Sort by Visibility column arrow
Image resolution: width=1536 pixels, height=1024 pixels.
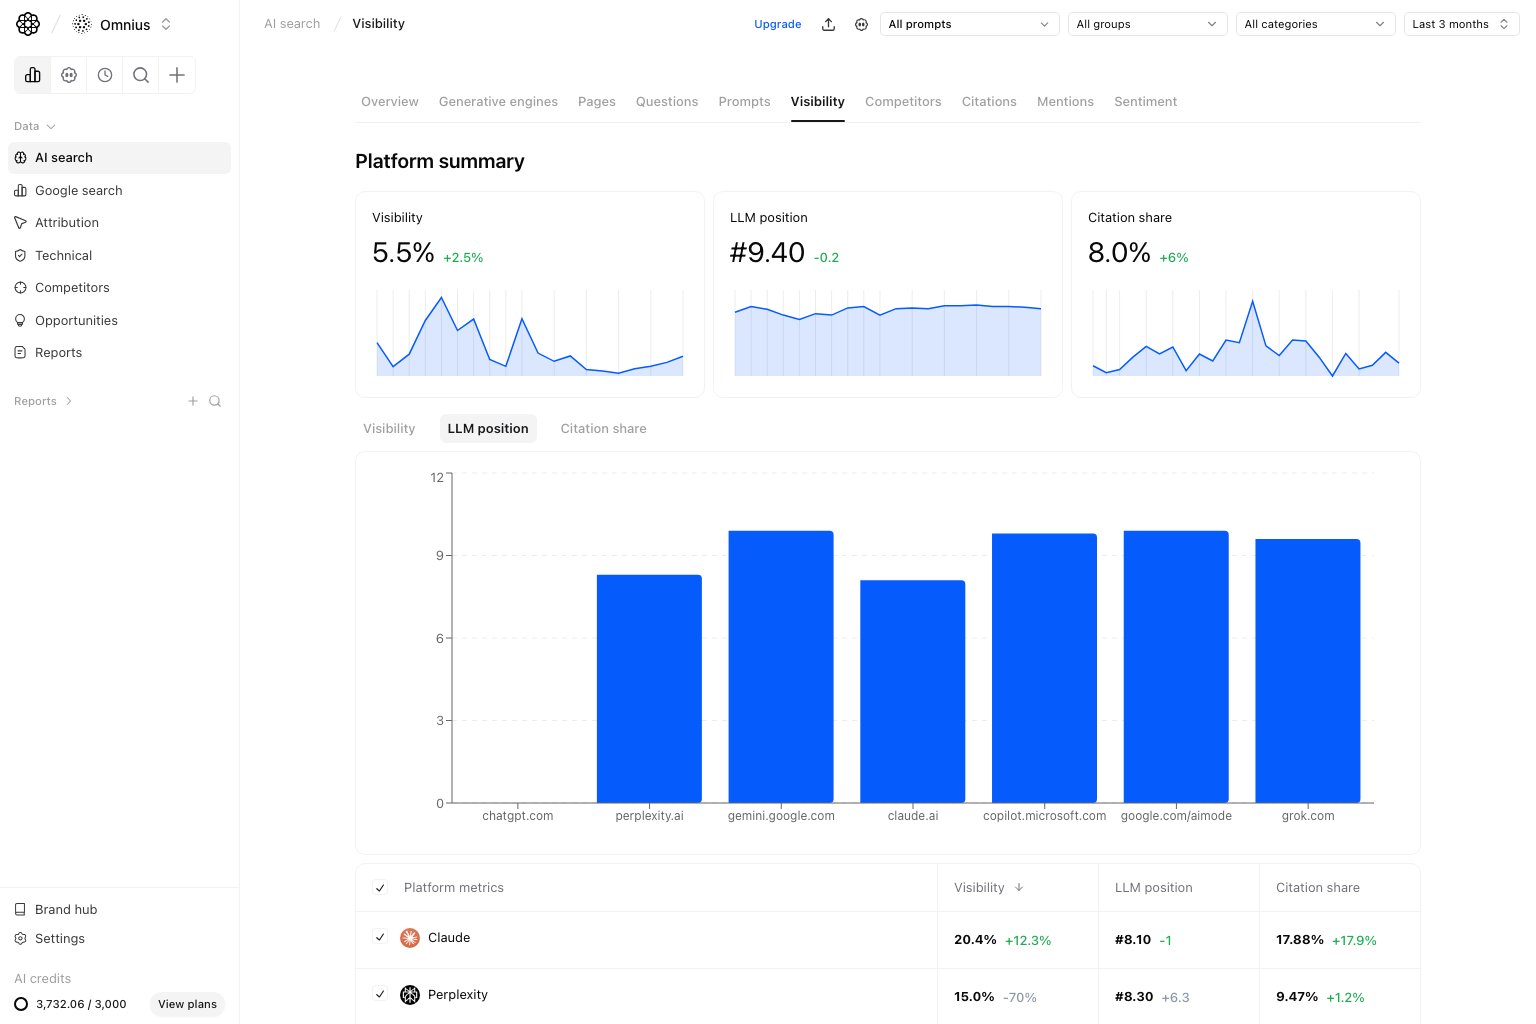pos(1019,888)
